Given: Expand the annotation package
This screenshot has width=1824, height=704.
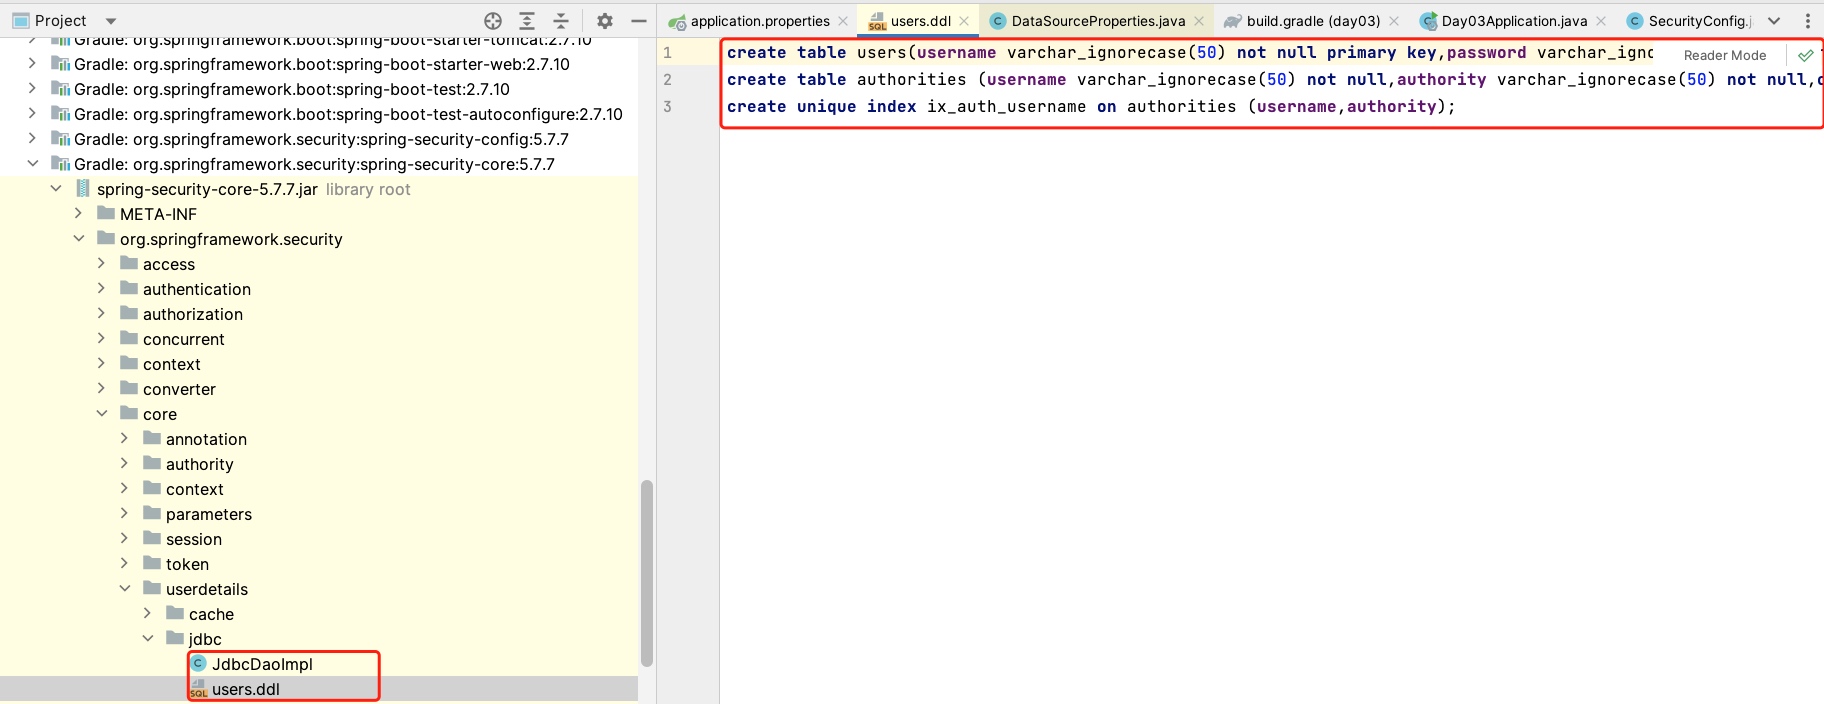Looking at the screenshot, I should click(124, 438).
